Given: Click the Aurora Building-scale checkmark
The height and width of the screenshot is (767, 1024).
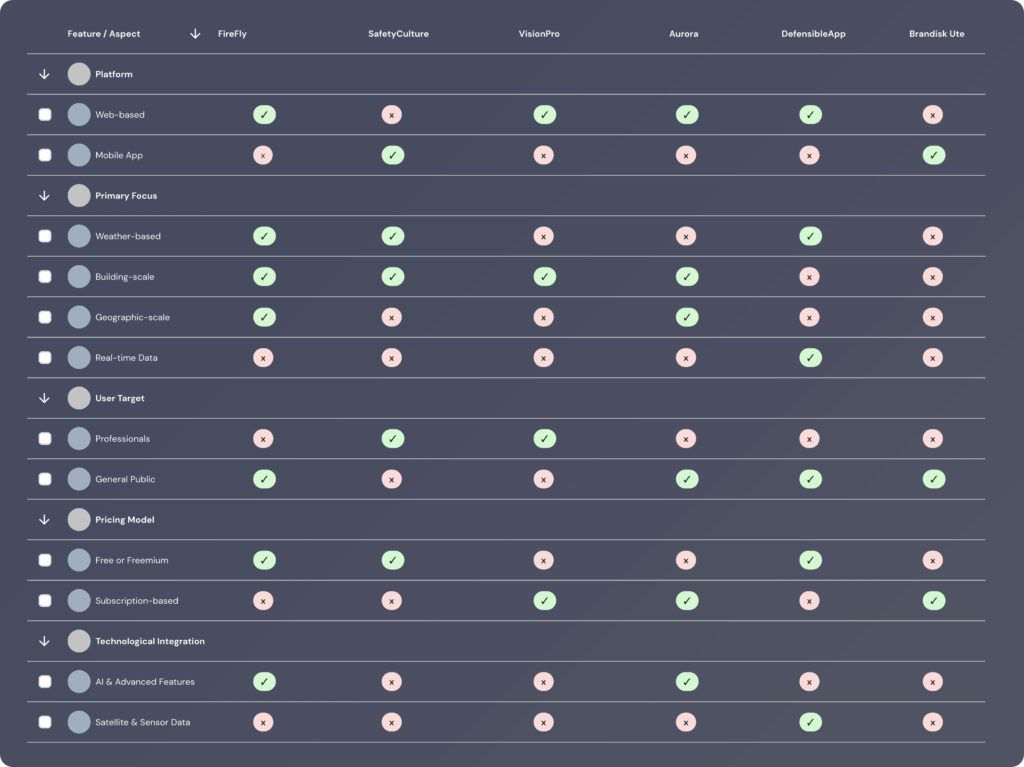Looking at the screenshot, I should point(687,277).
